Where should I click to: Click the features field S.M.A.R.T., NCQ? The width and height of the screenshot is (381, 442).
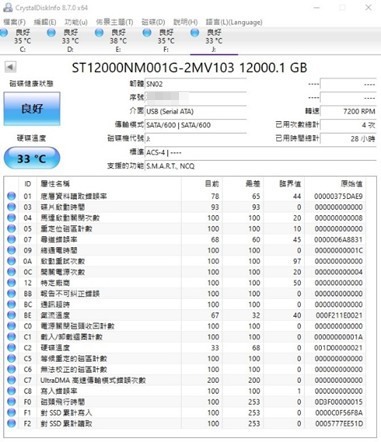coord(261,166)
